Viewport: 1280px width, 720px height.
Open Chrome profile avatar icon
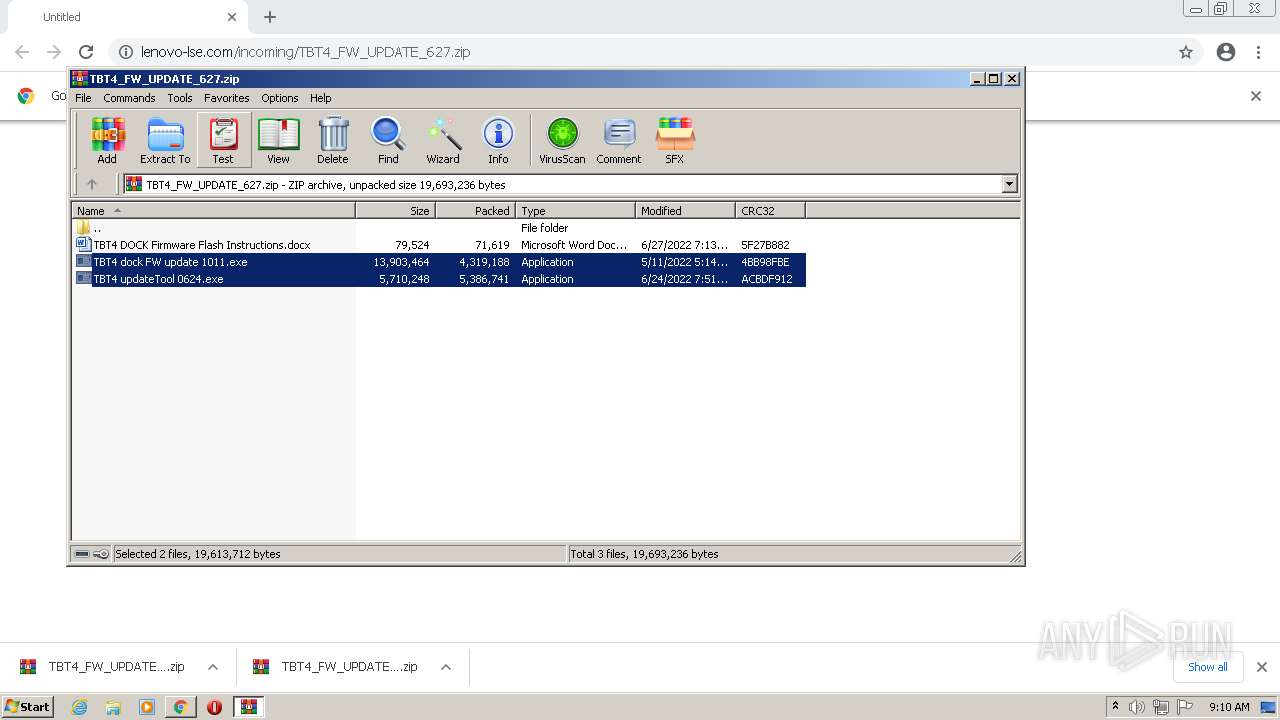pos(1226,52)
